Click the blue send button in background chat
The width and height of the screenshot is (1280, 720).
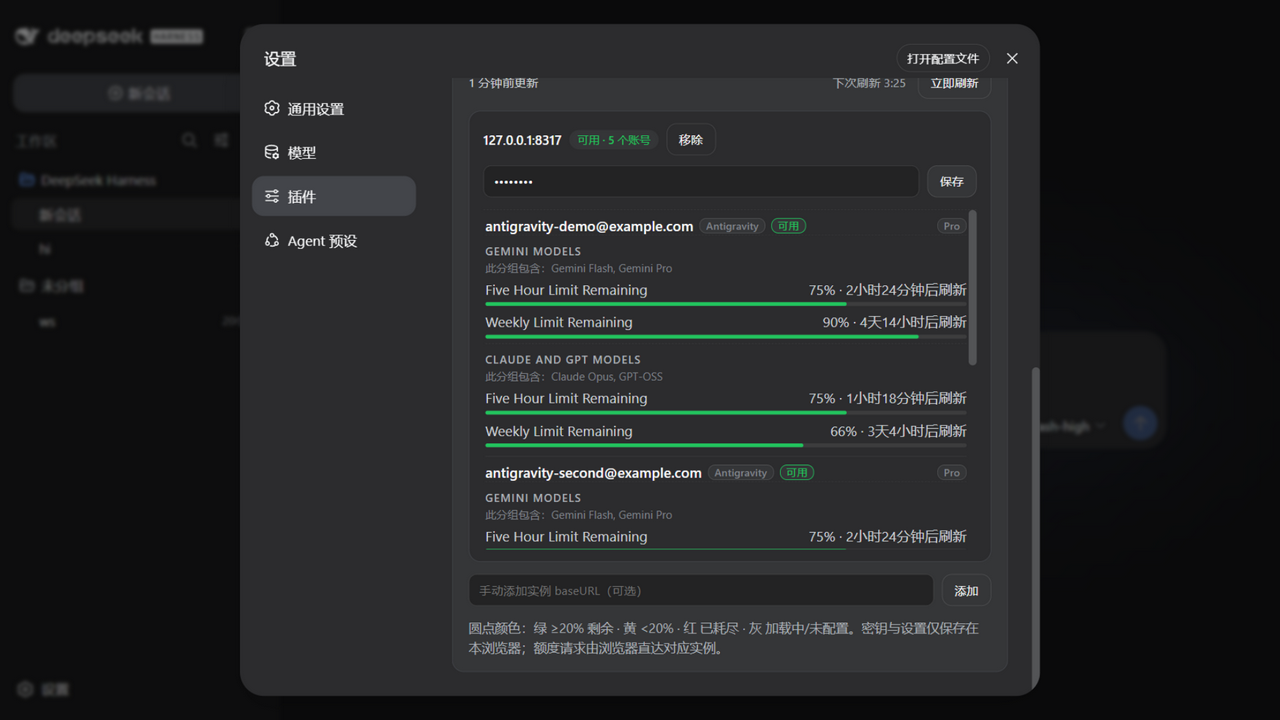click(1140, 424)
